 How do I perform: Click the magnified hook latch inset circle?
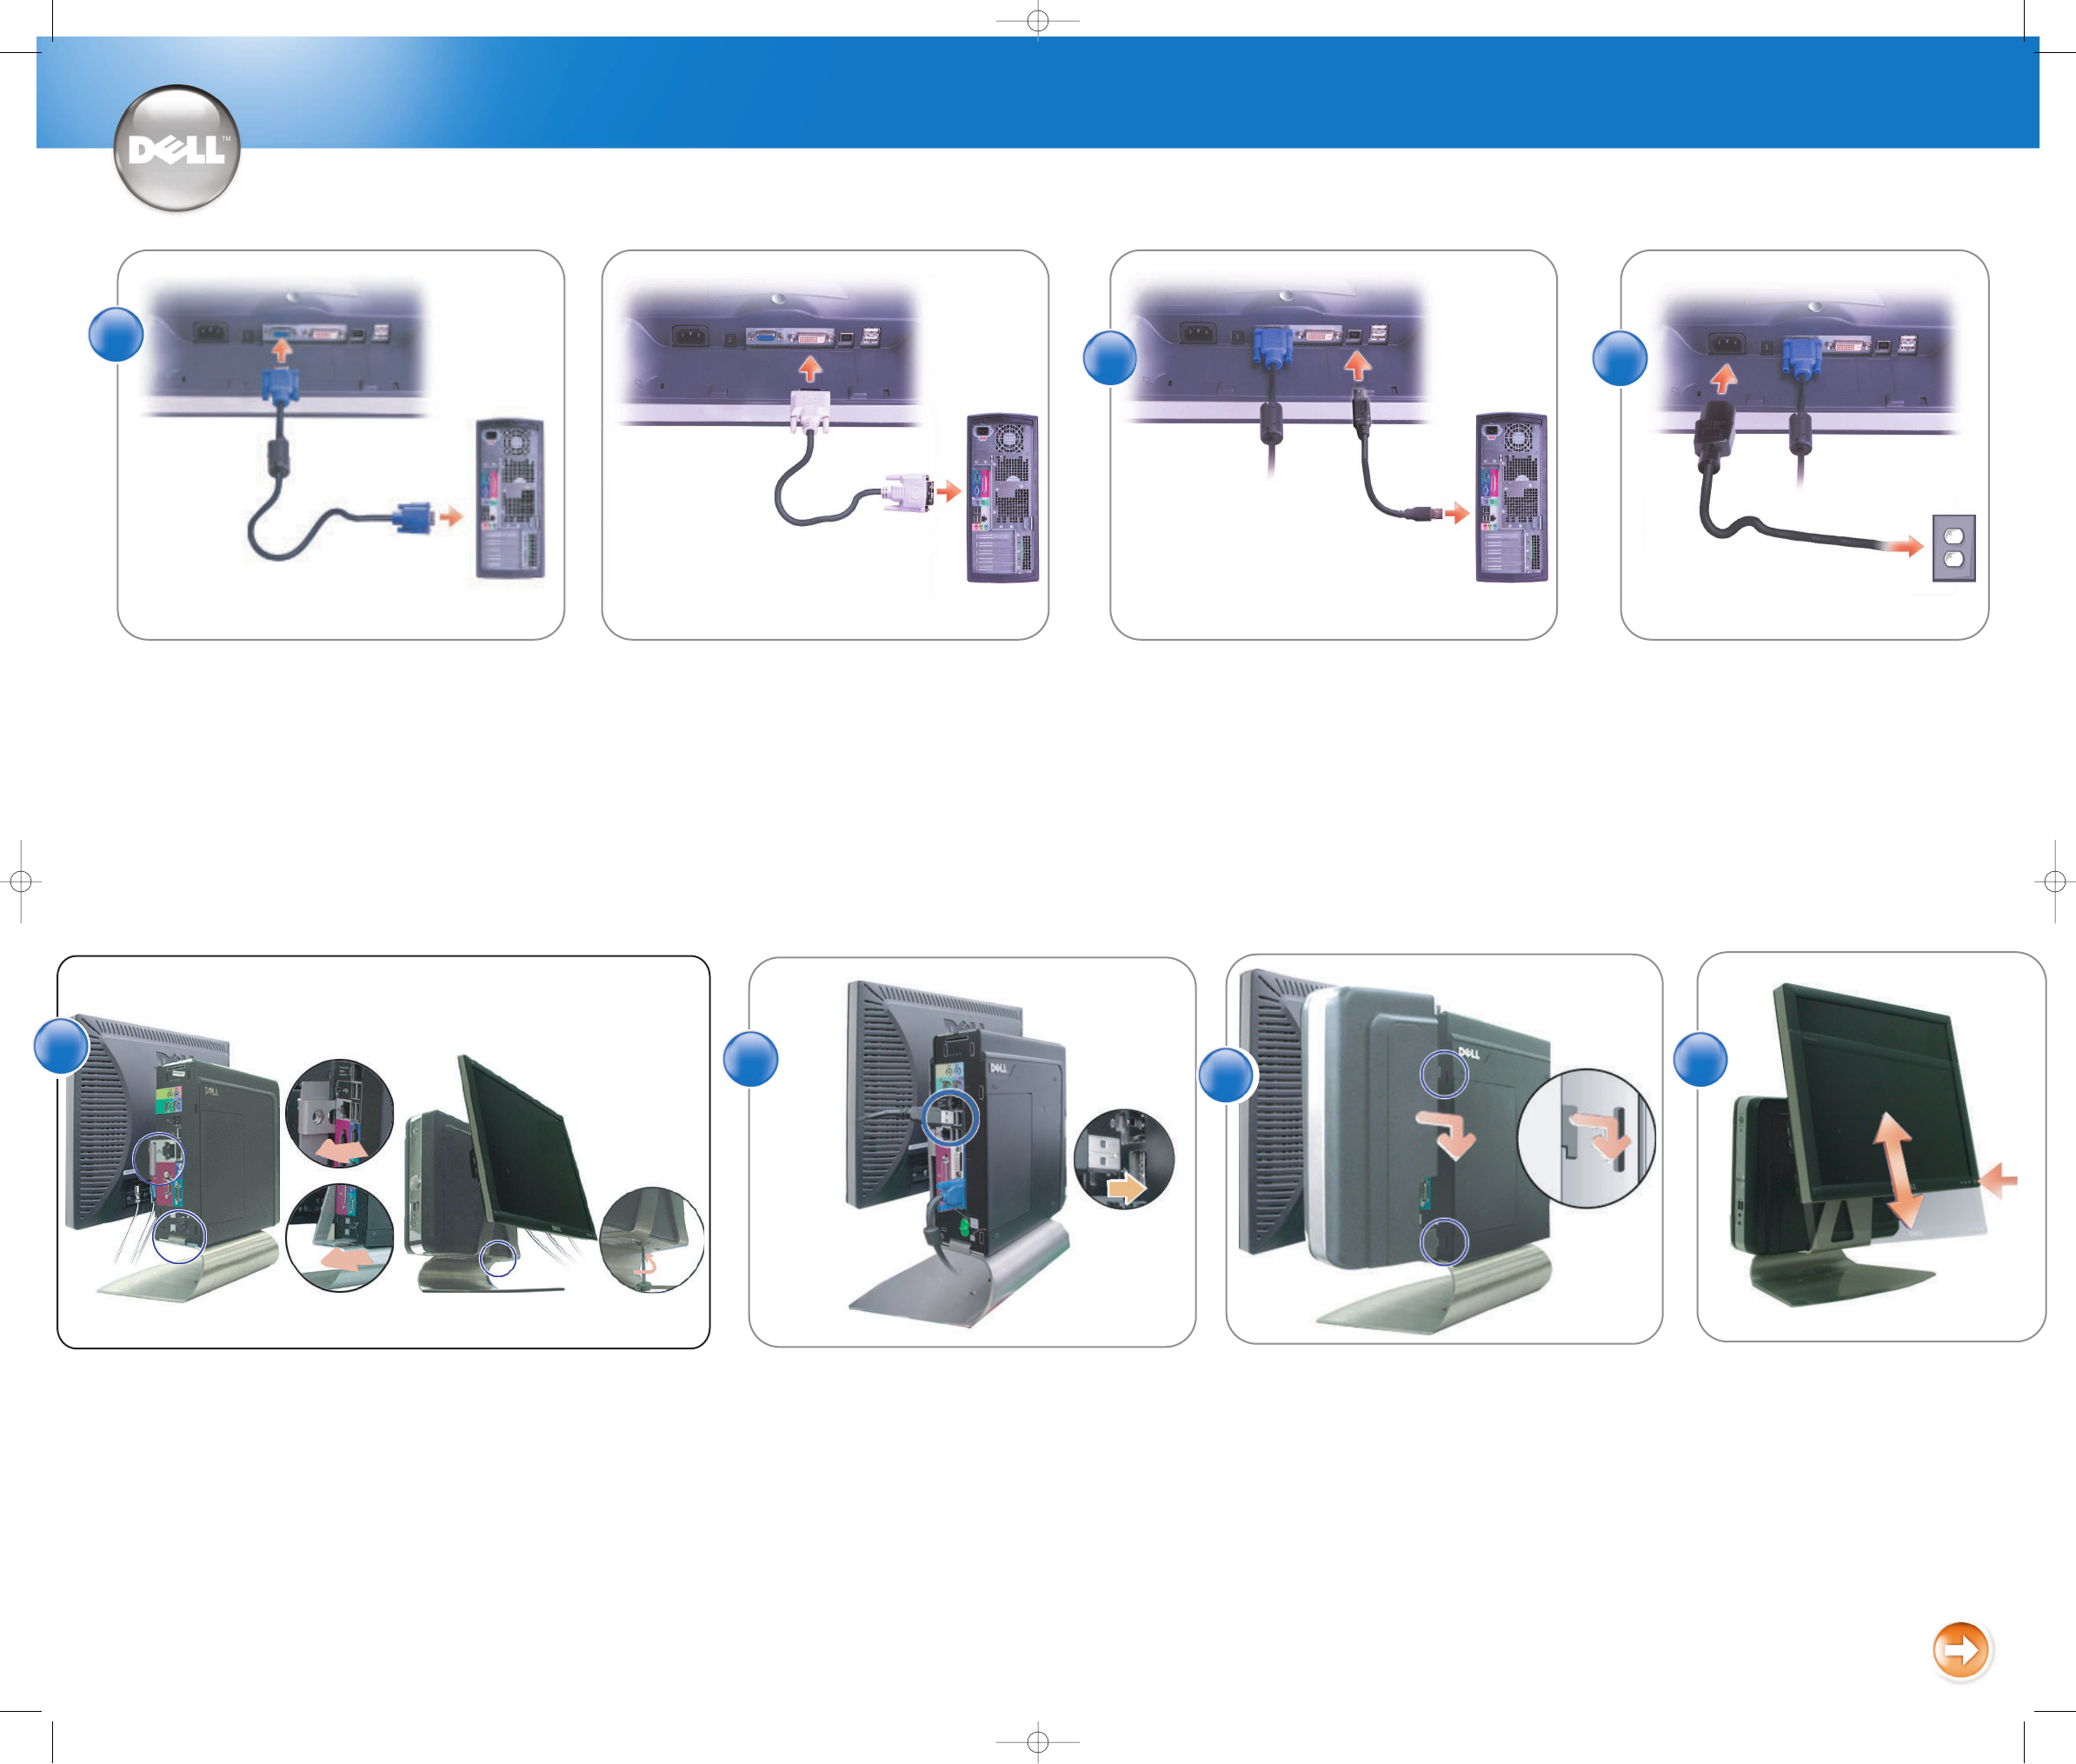click(1586, 1138)
